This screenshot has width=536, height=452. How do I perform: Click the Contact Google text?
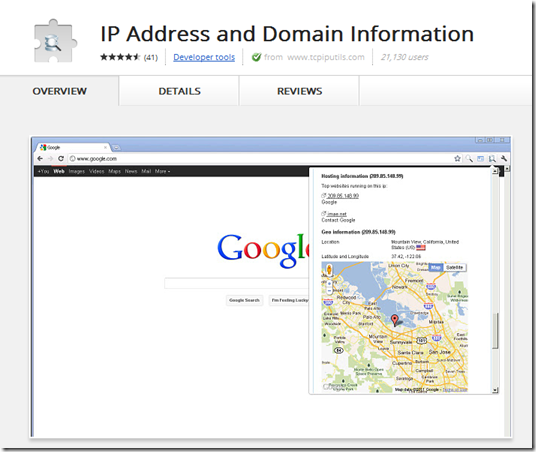[x=338, y=220]
